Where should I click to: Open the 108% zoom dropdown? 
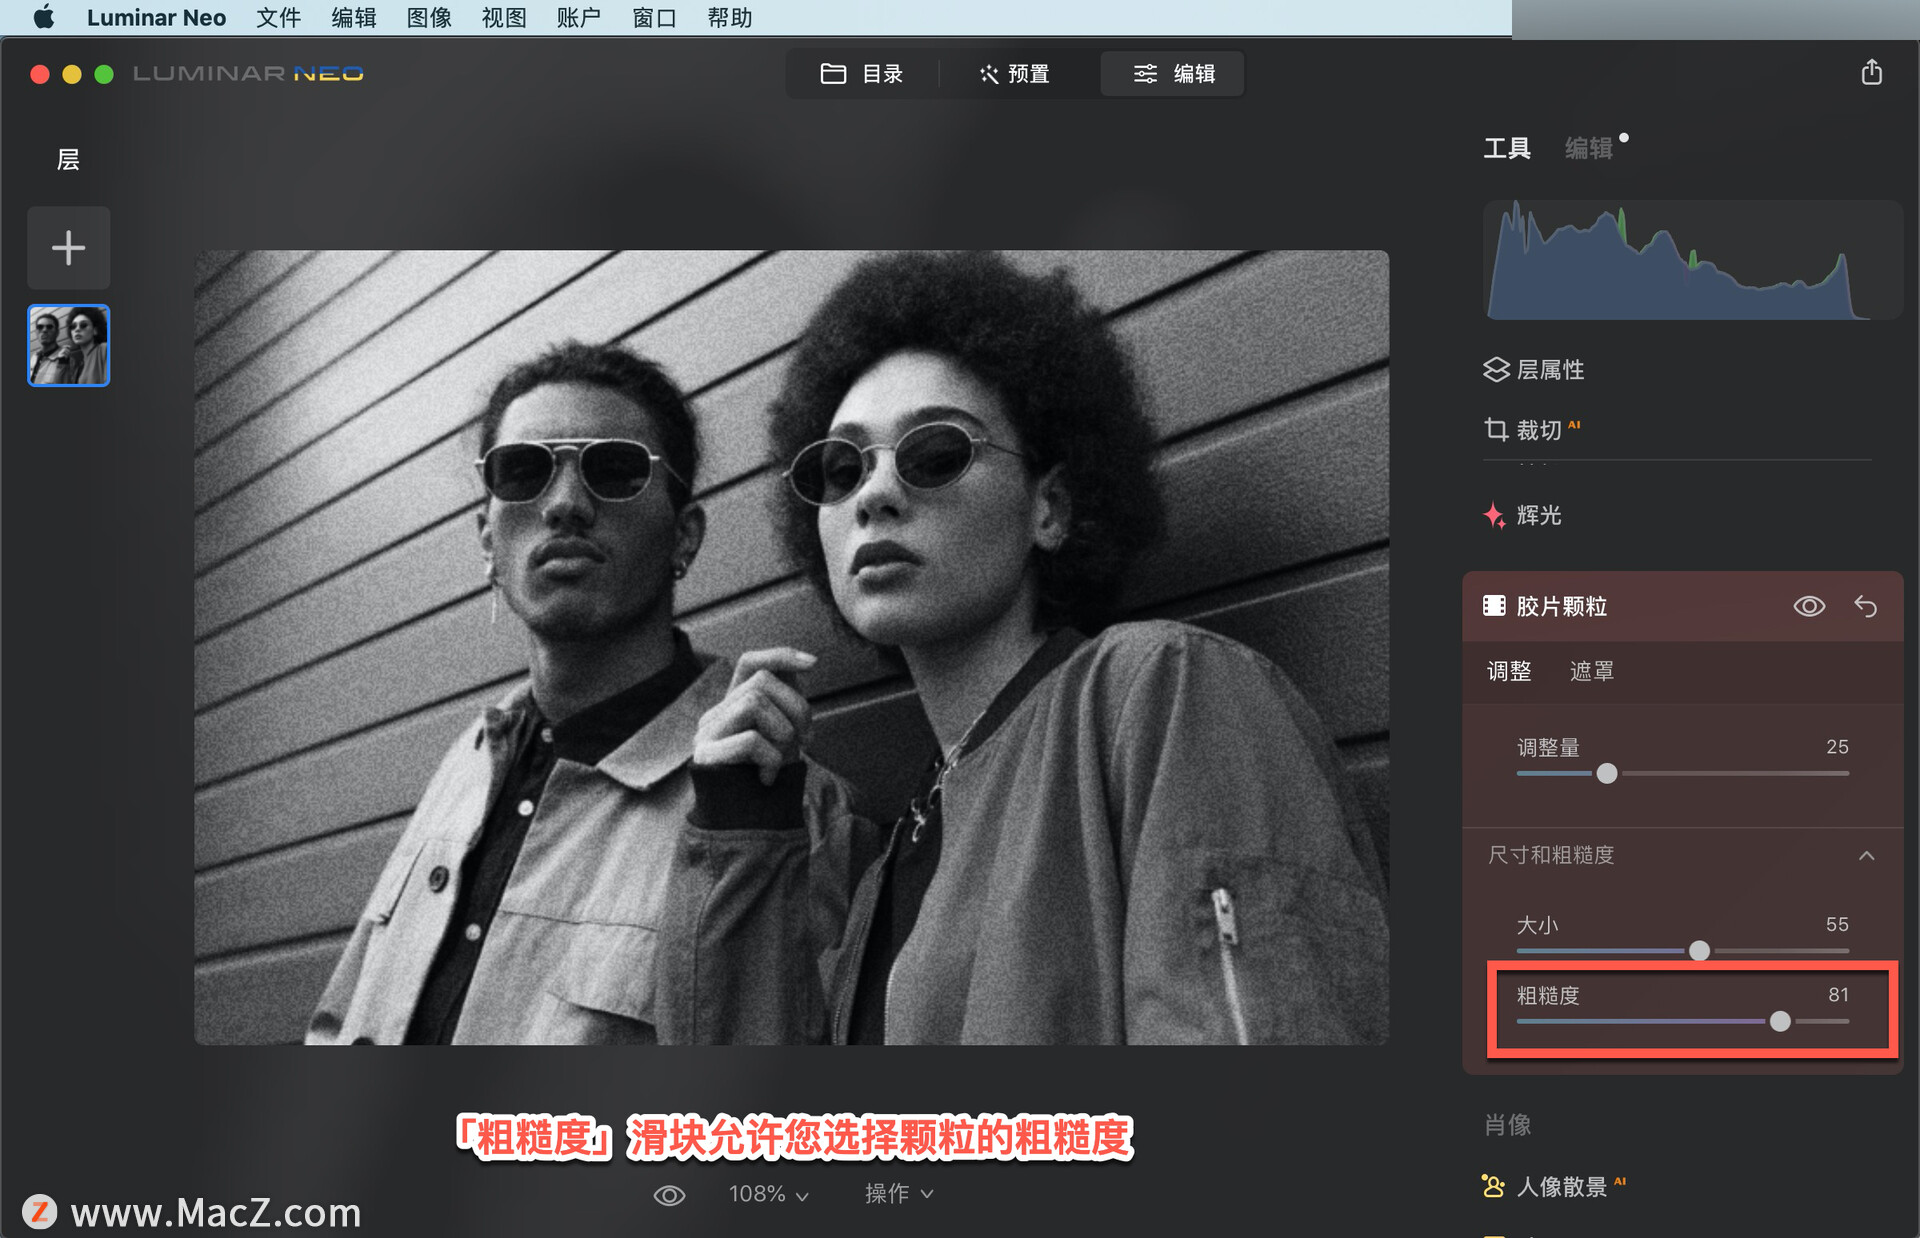768,1194
